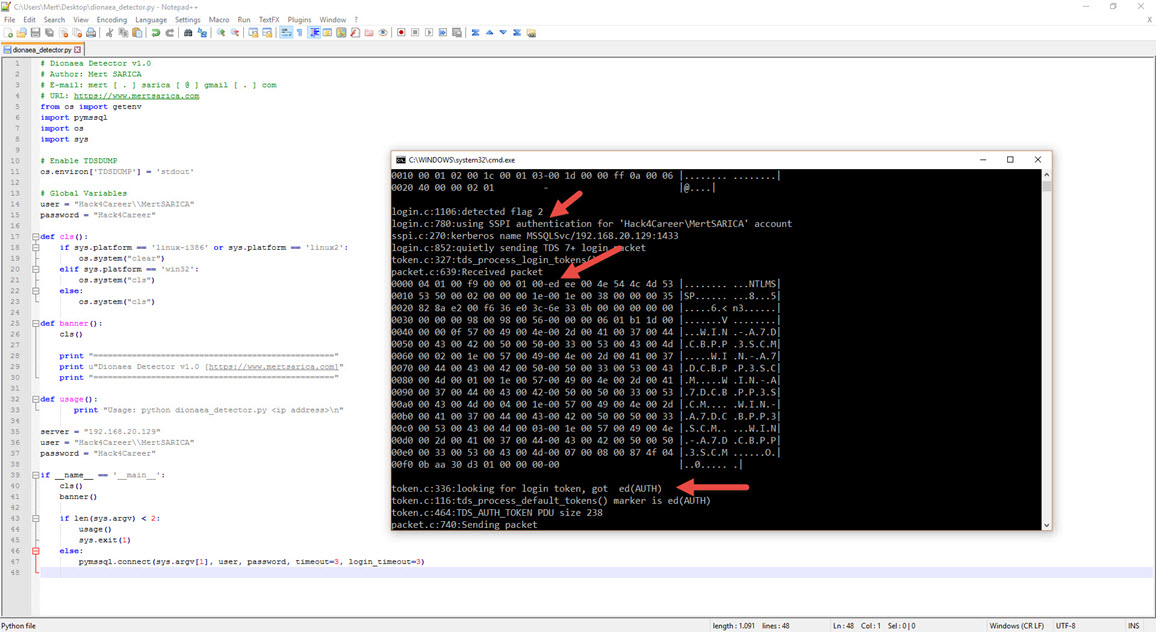Image resolution: width=1156 pixels, height=632 pixels.
Task: Collapse the def cls() code fold
Action: (x=35, y=237)
